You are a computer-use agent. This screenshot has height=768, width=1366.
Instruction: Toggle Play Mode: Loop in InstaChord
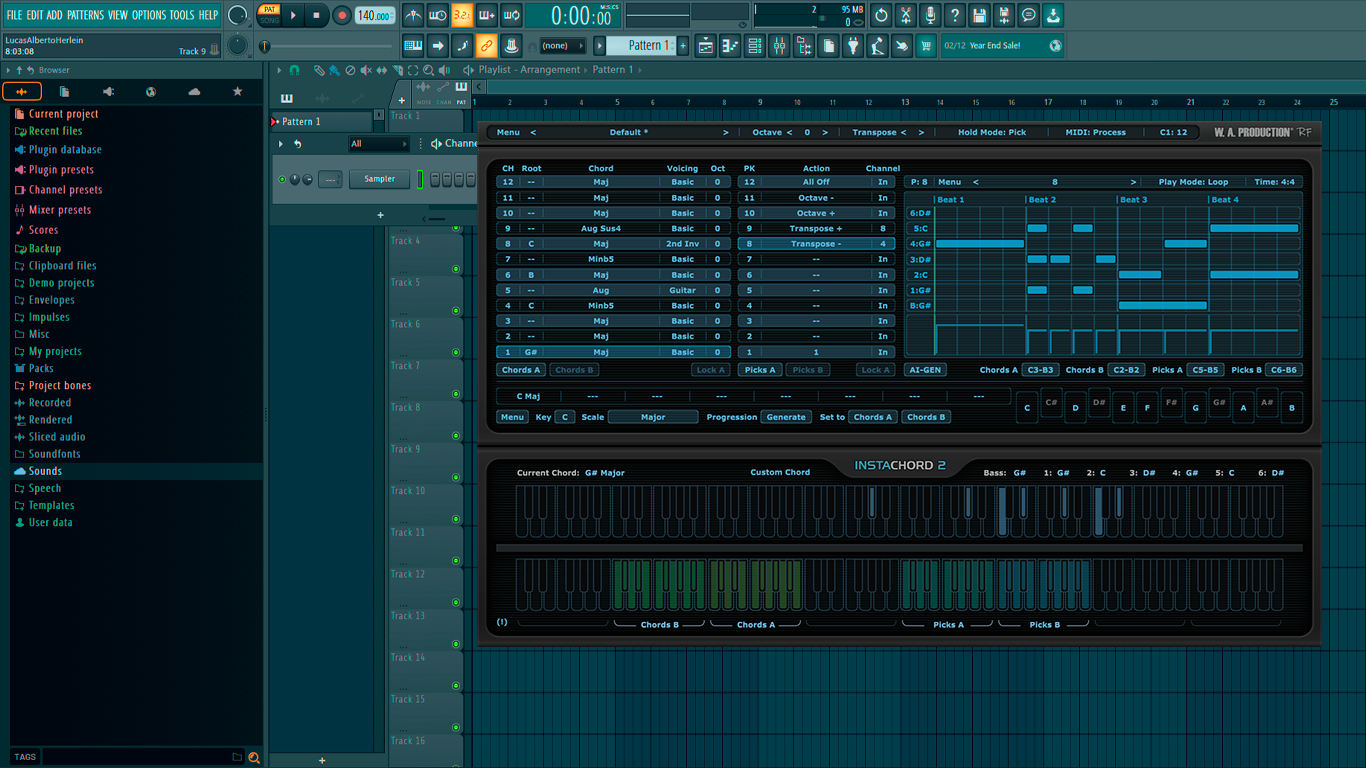1193,182
